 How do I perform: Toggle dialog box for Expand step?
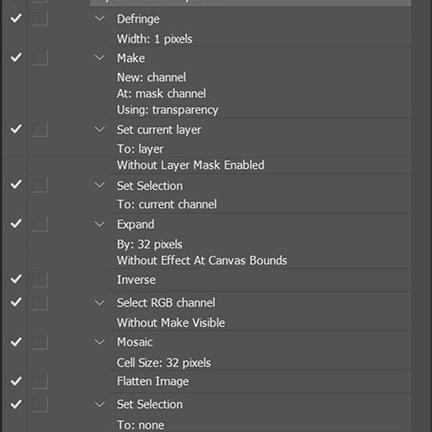click(40, 223)
